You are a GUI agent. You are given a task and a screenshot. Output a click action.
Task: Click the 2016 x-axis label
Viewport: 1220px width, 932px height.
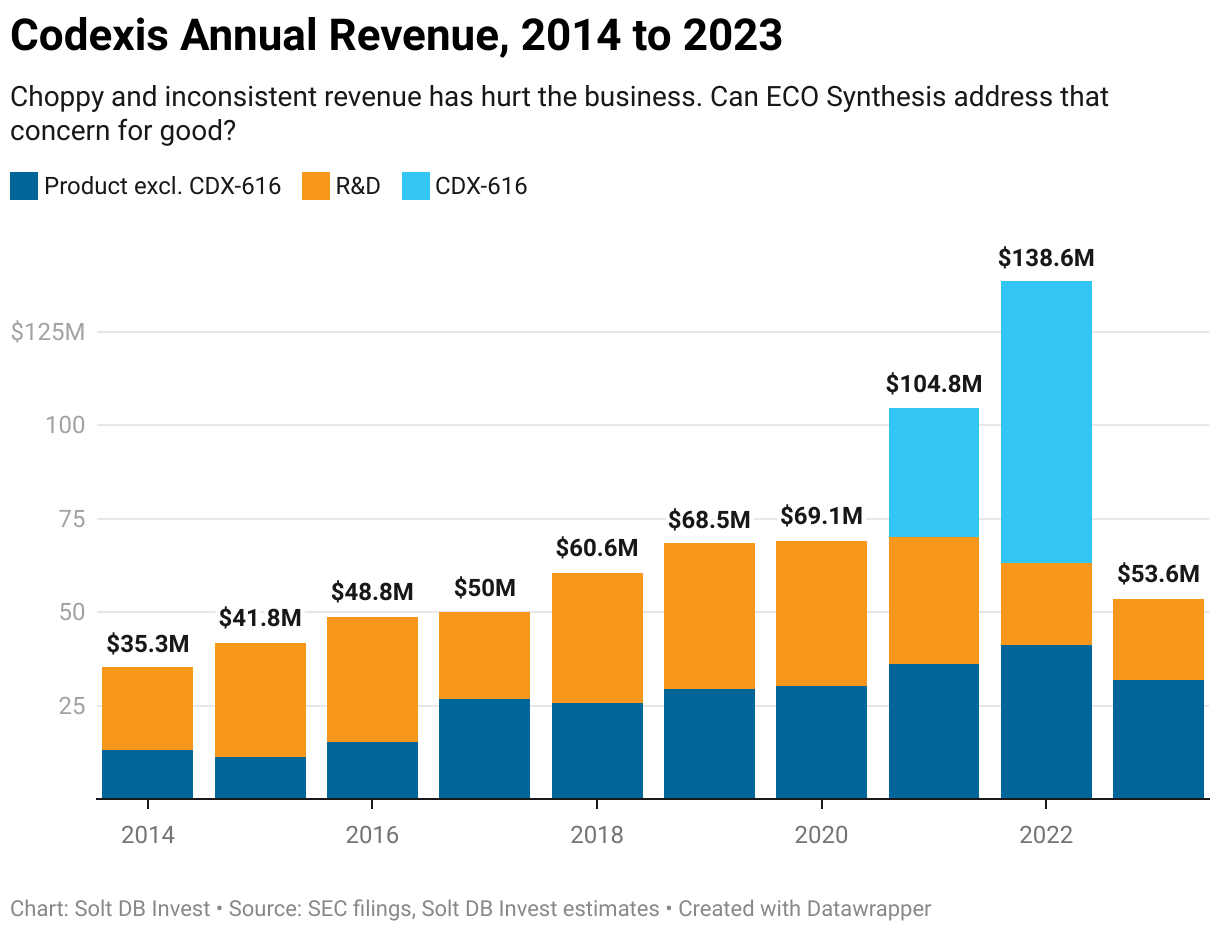[372, 835]
